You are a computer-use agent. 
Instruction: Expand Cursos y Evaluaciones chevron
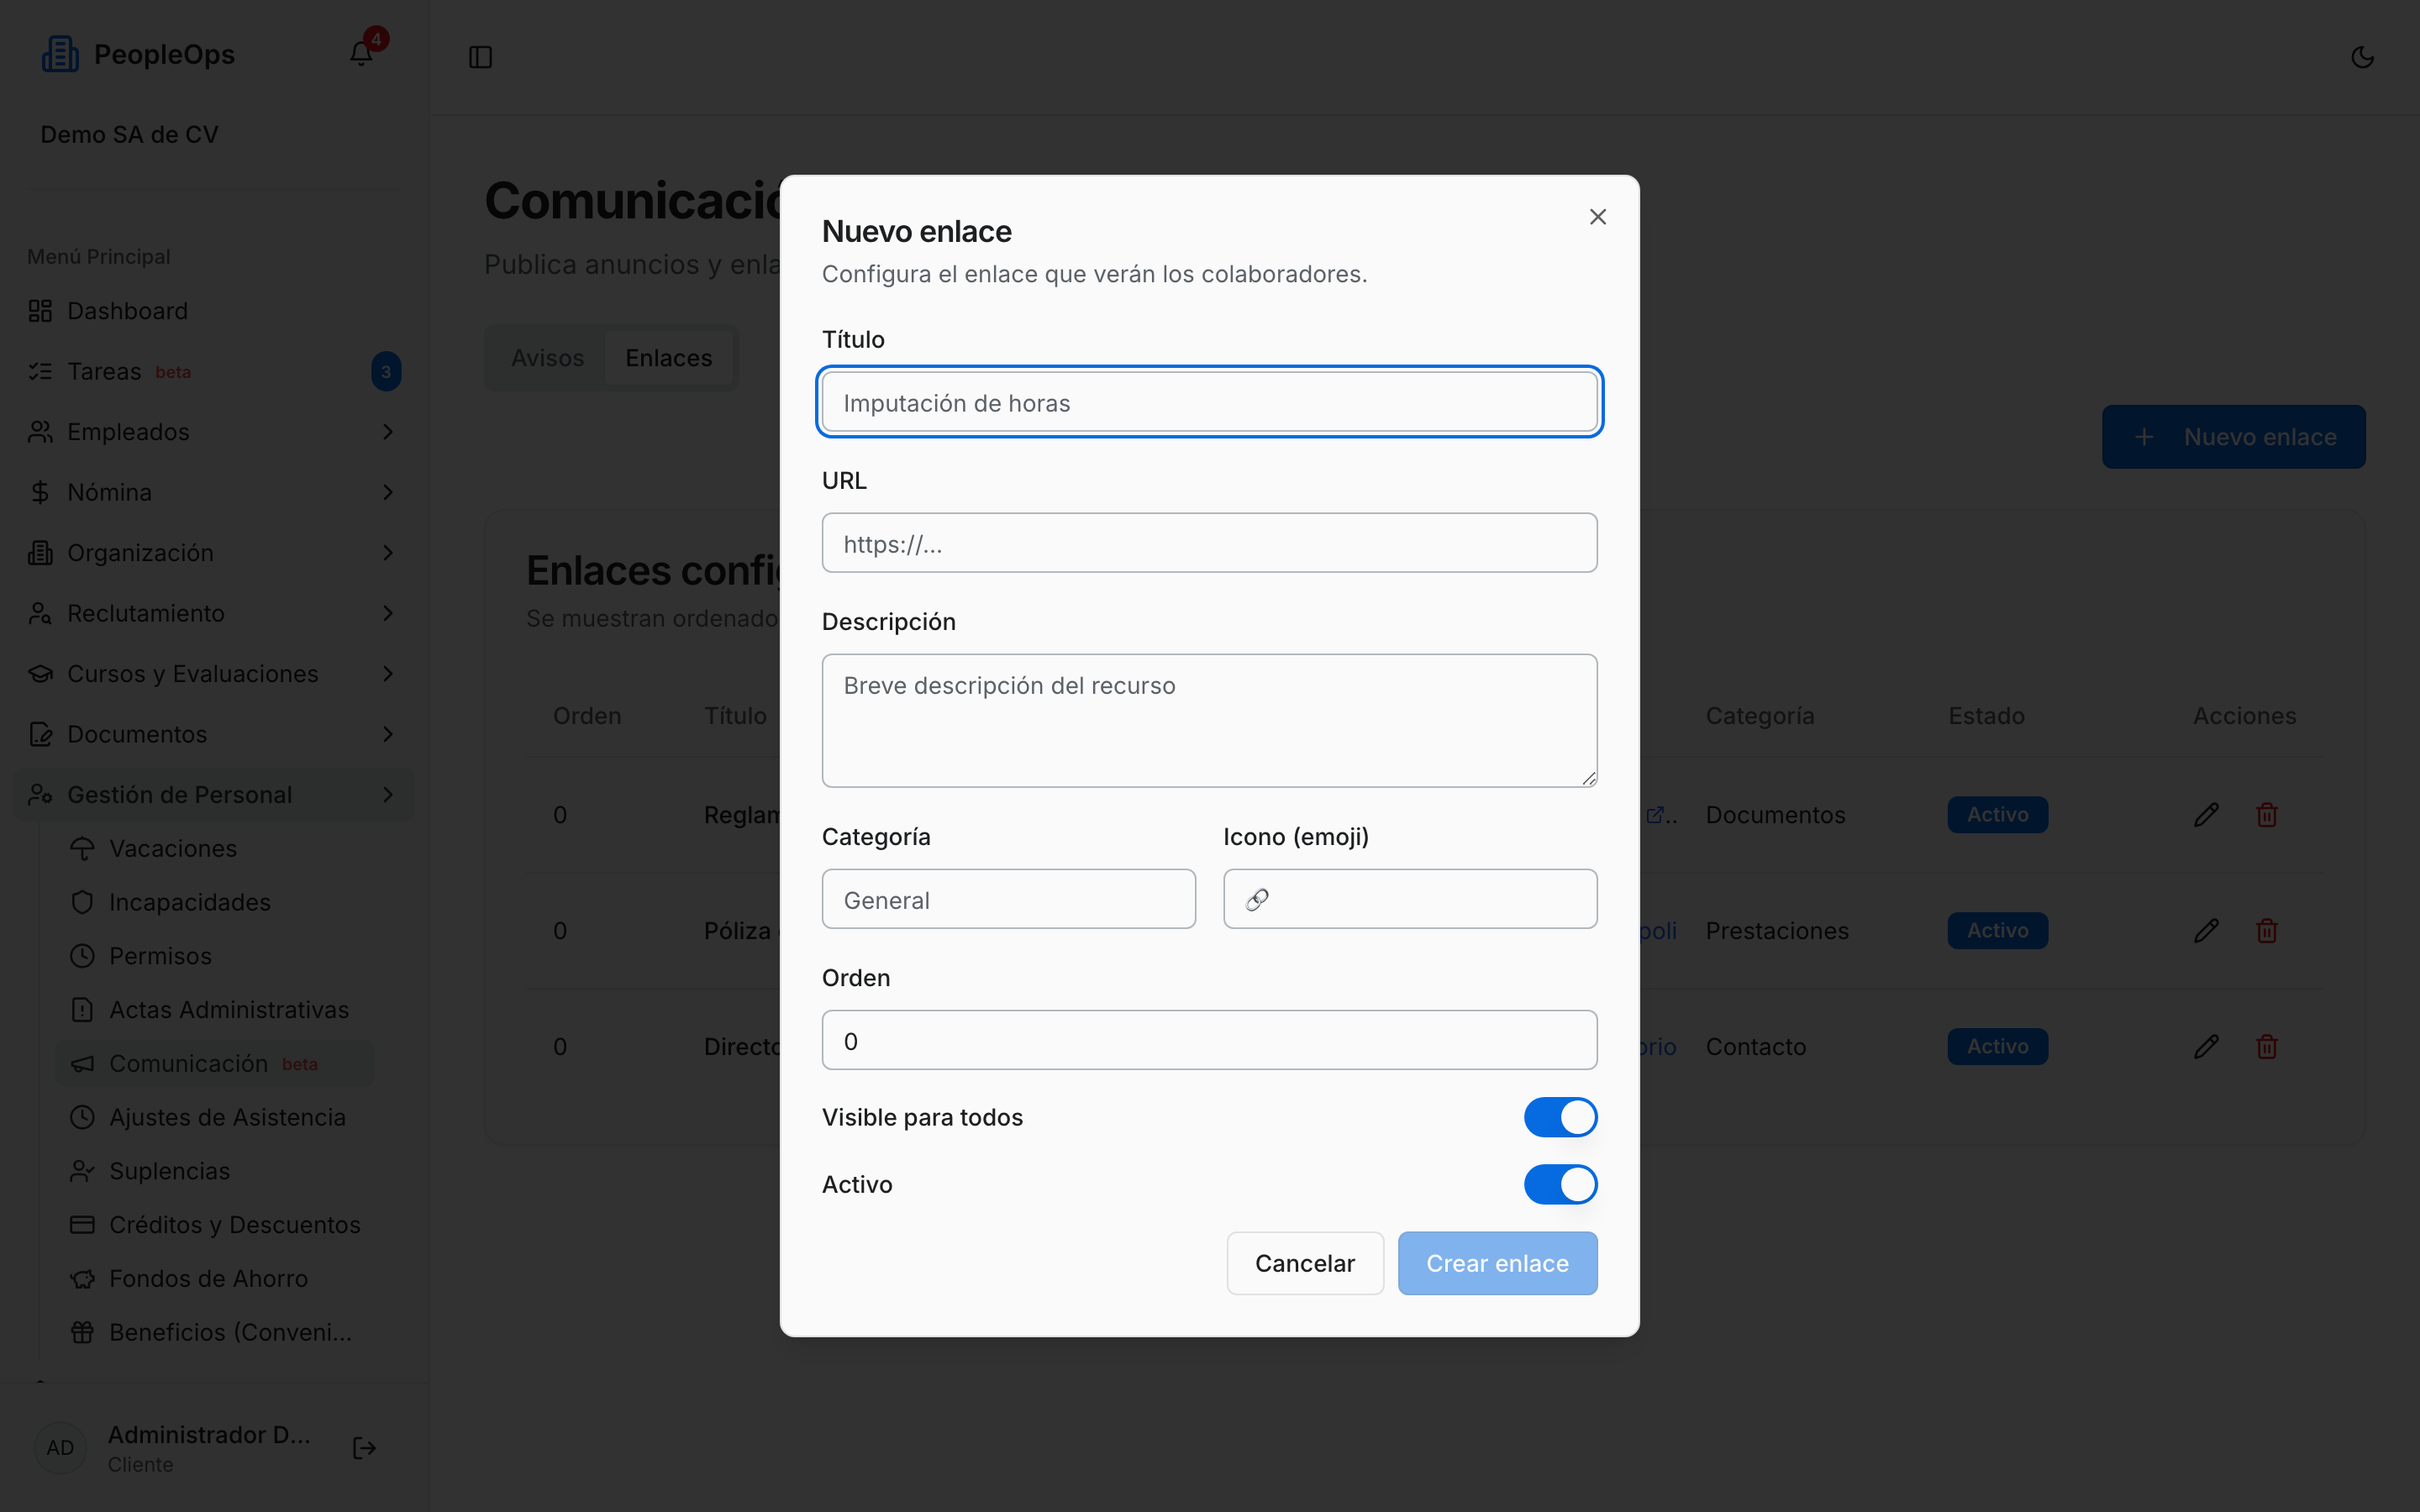pyautogui.click(x=388, y=674)
